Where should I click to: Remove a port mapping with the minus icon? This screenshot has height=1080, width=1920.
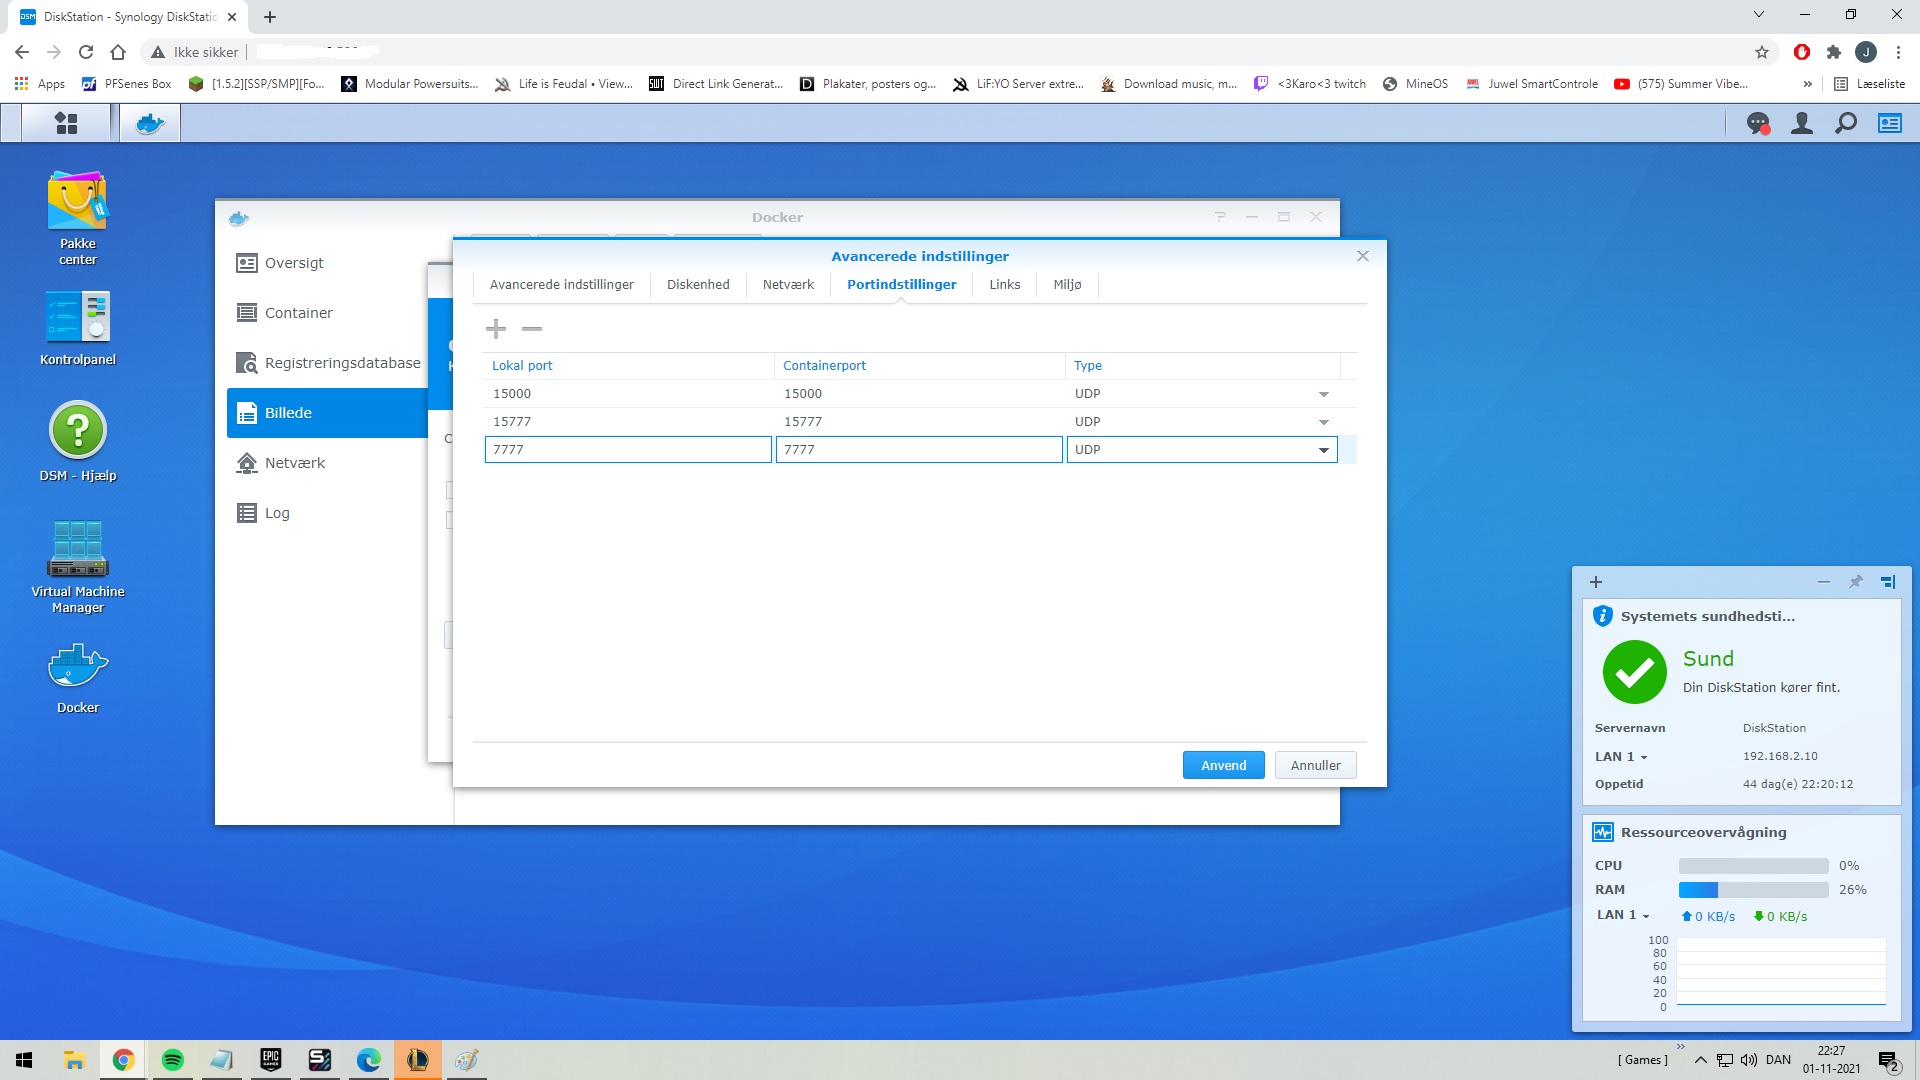(x=532, y=329)
